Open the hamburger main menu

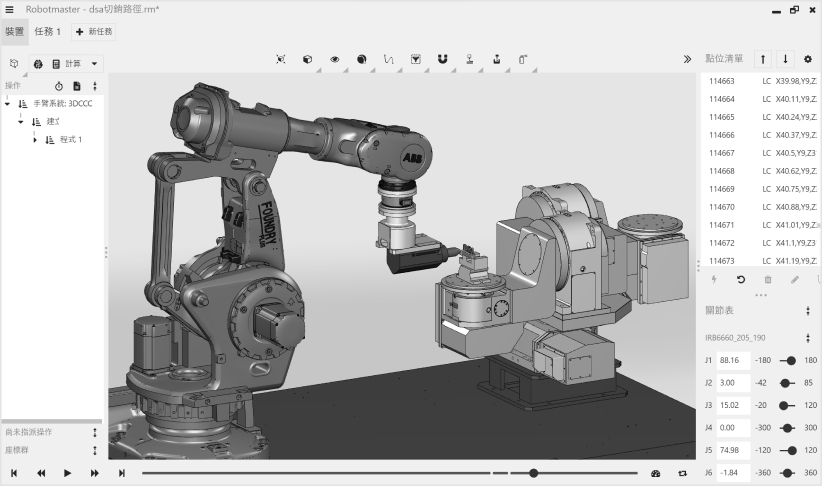pos(10,9)
